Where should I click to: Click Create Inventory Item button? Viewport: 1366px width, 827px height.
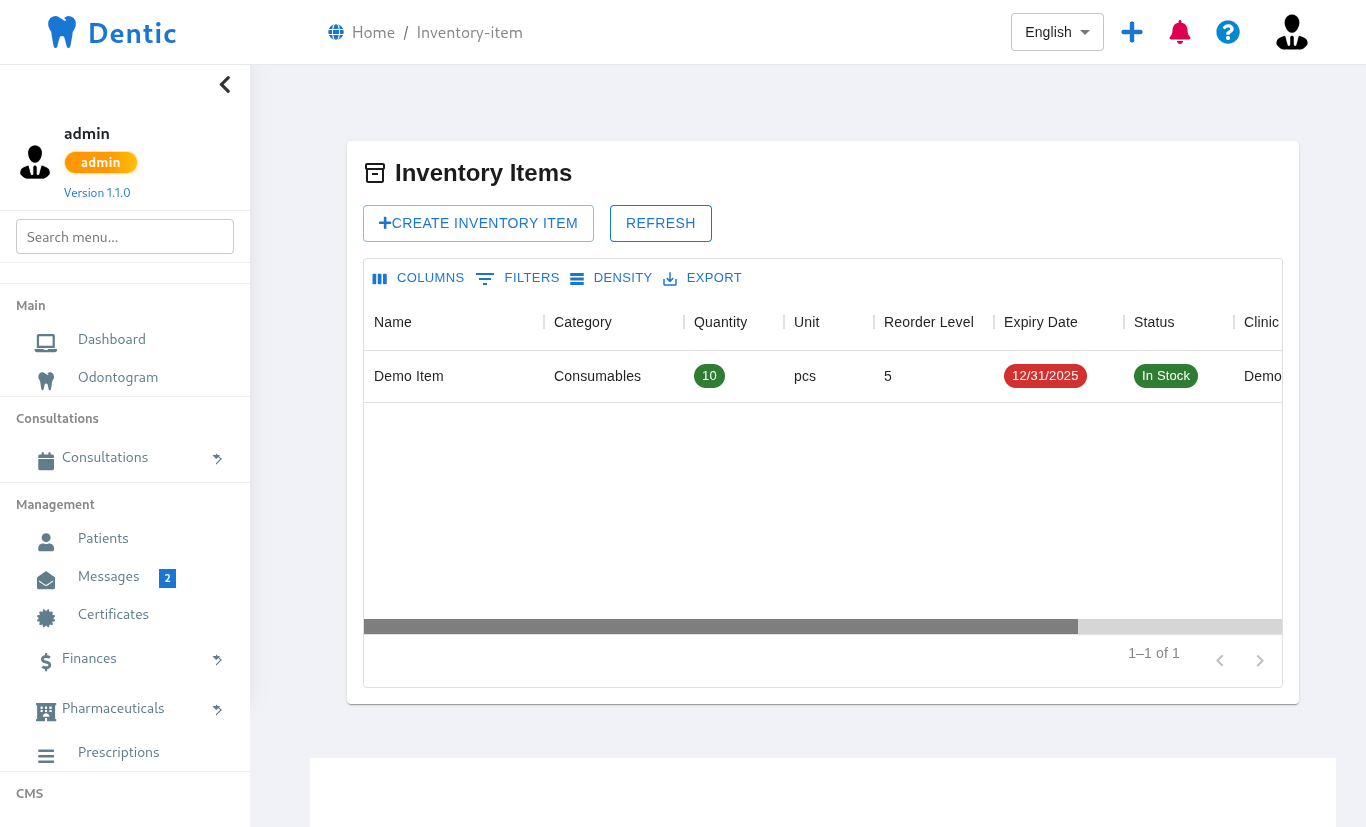[478, 223]
